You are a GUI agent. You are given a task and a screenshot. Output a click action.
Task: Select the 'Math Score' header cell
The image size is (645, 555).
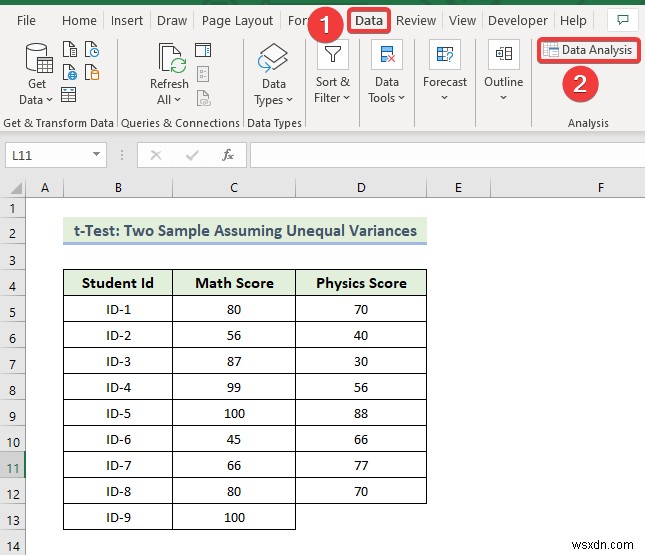(x=234, y=283)
